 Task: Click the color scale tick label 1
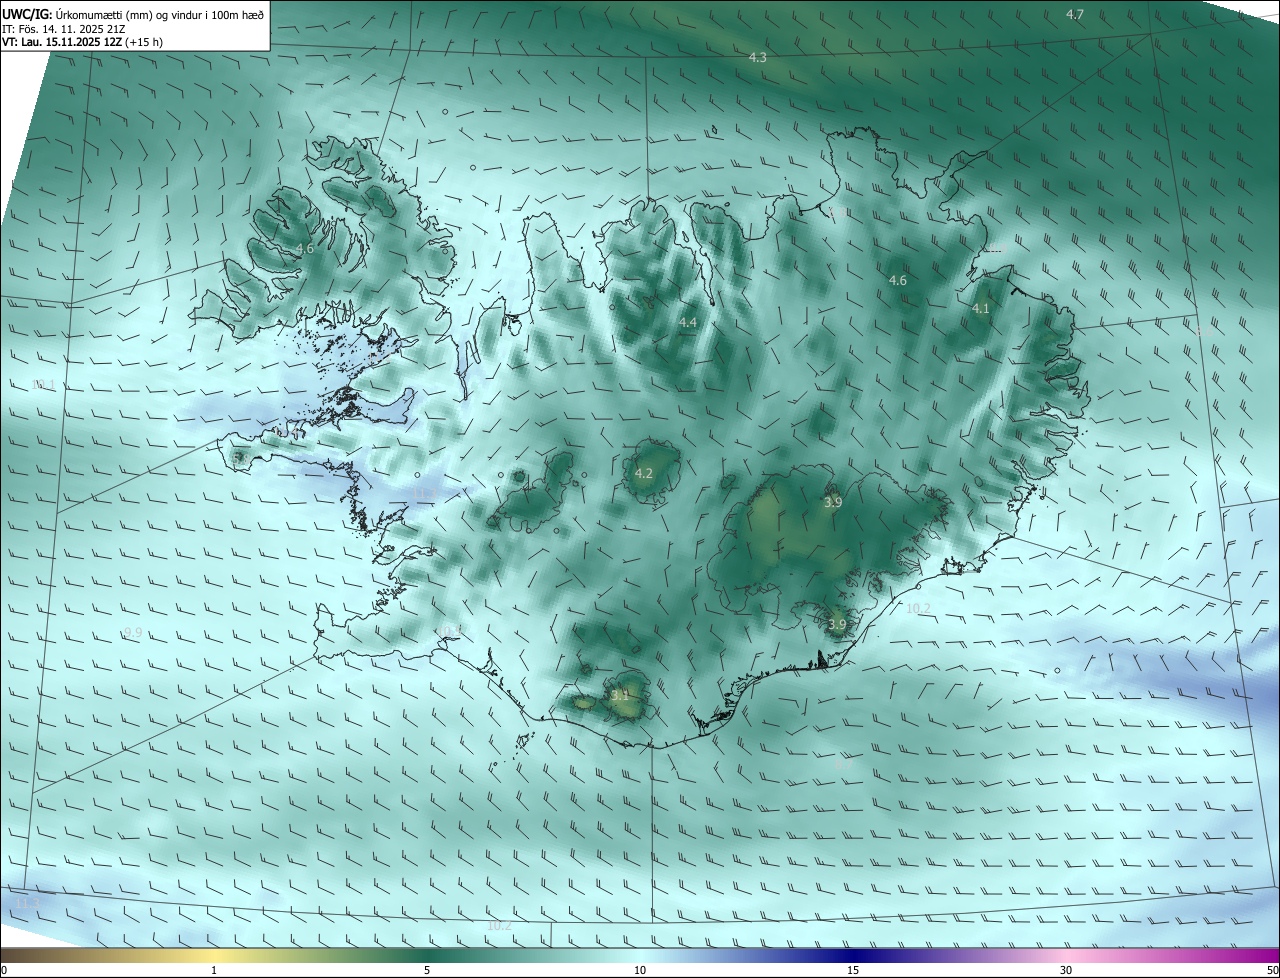click(x=214, y=970)
